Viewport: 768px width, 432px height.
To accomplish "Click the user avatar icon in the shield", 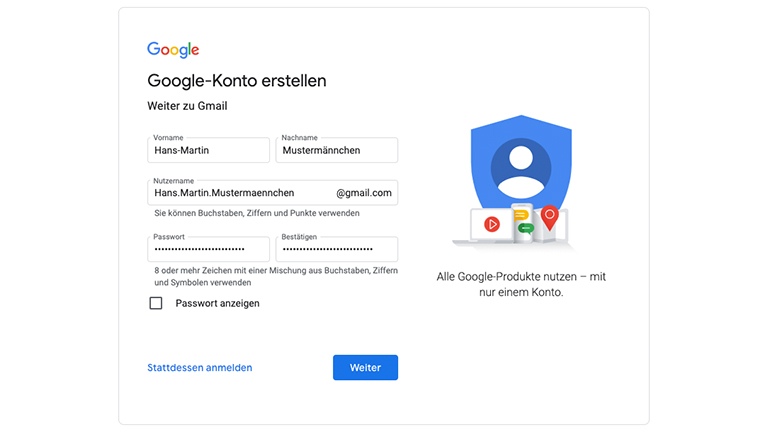I will [x=519, y=167].
